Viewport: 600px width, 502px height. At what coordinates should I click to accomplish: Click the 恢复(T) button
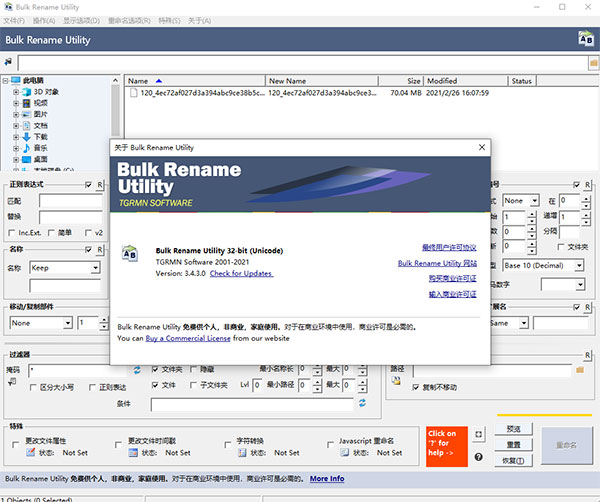tap(514, 461)
